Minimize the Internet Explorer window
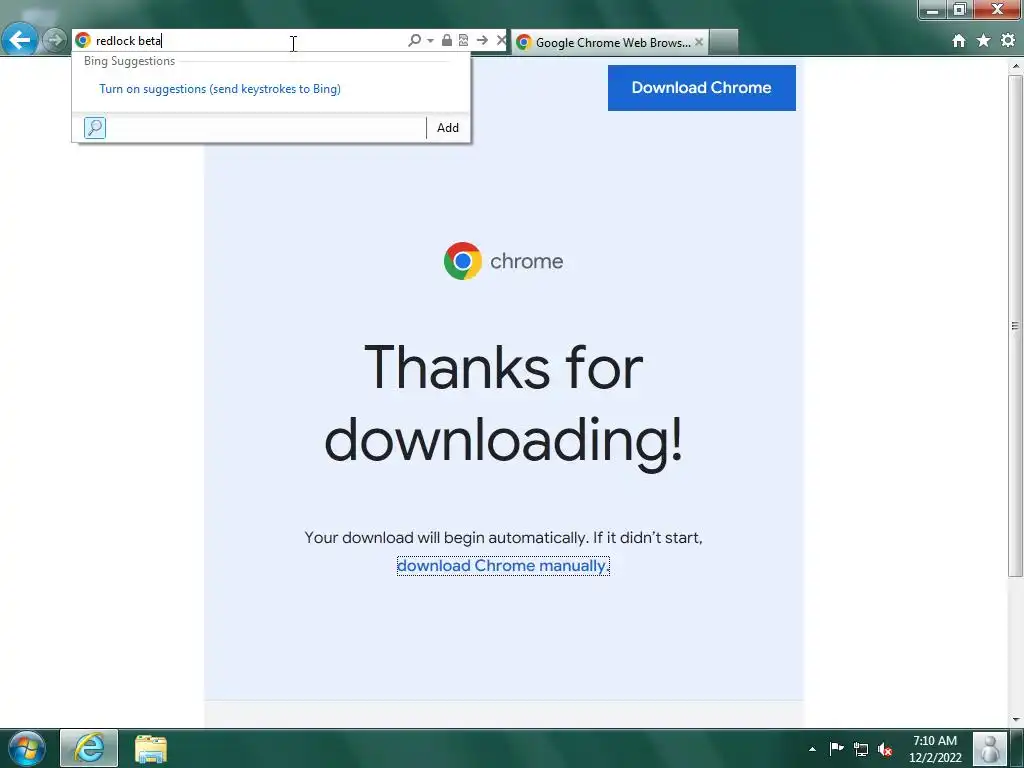Viewport: 1024px width, 768px height. coord(933,10)
